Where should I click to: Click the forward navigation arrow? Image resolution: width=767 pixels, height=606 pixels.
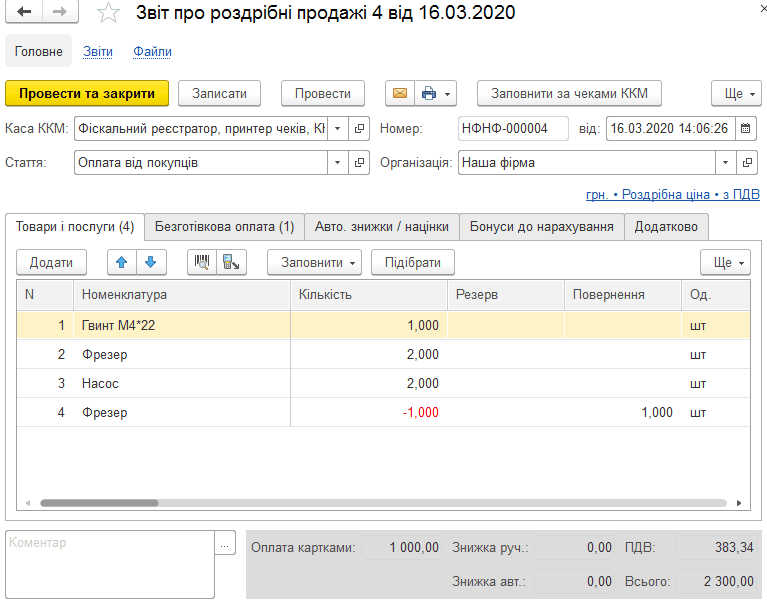coord(60,12)
